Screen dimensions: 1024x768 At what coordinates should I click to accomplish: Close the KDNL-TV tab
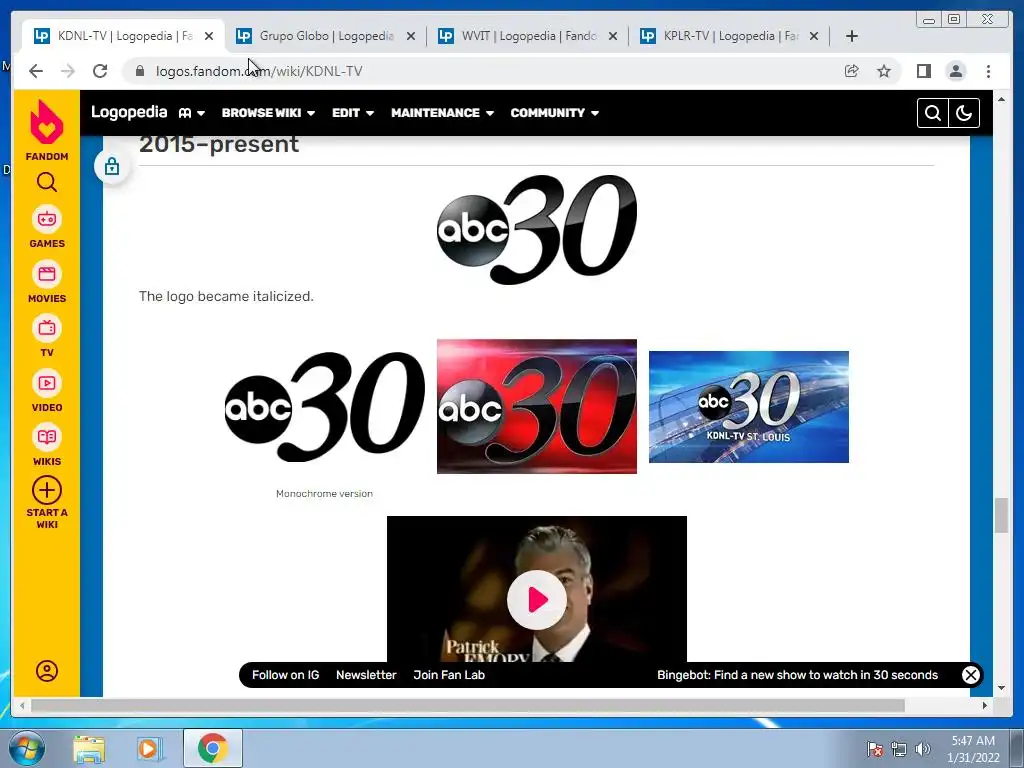[x=209, y=36]
